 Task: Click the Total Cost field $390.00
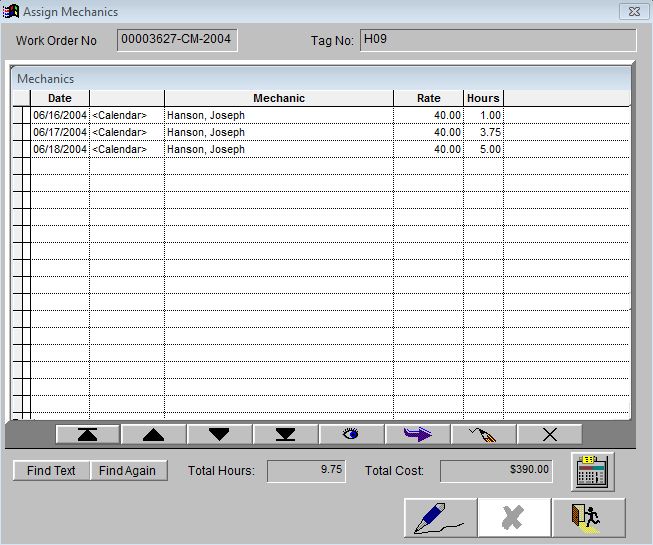pyautogui.click(x=496, y=471)
